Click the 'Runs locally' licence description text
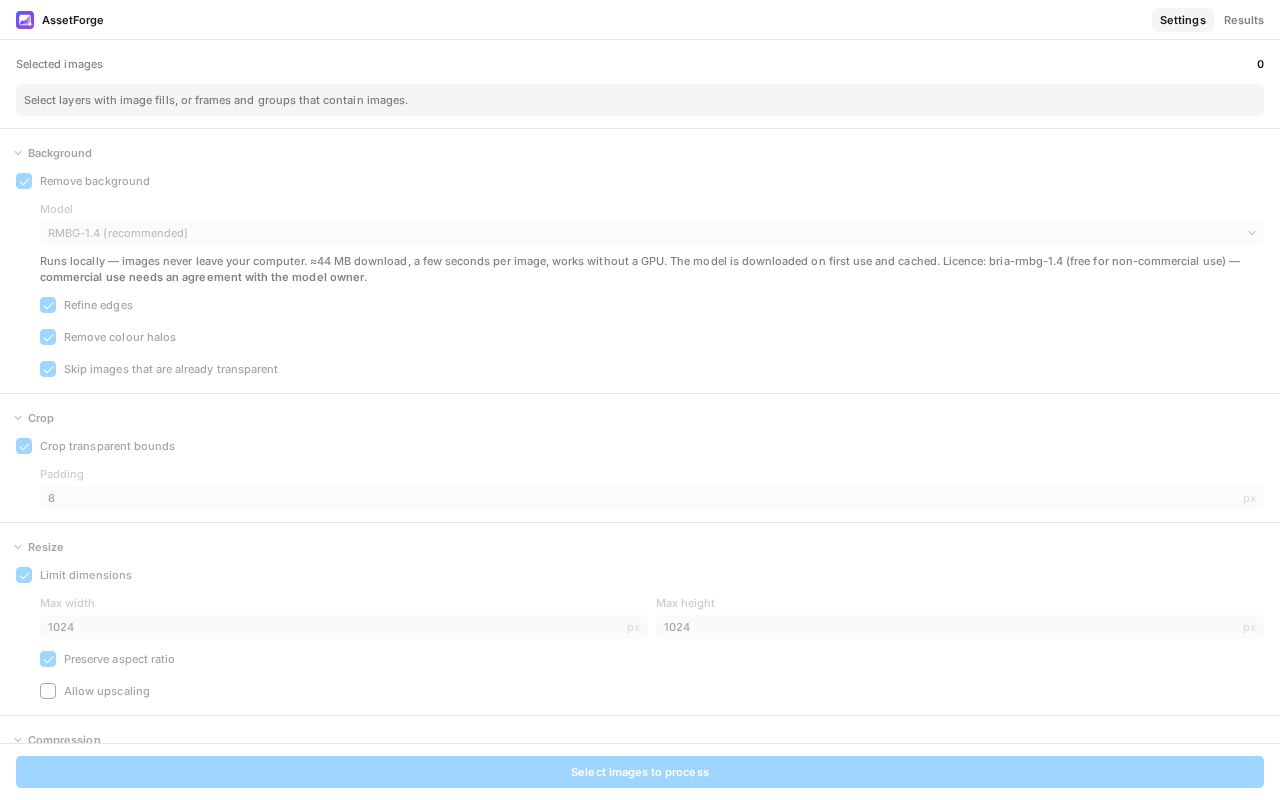The width and height of the screenshot is (1280, 800). pyautogui.click(x=640, y=269)
